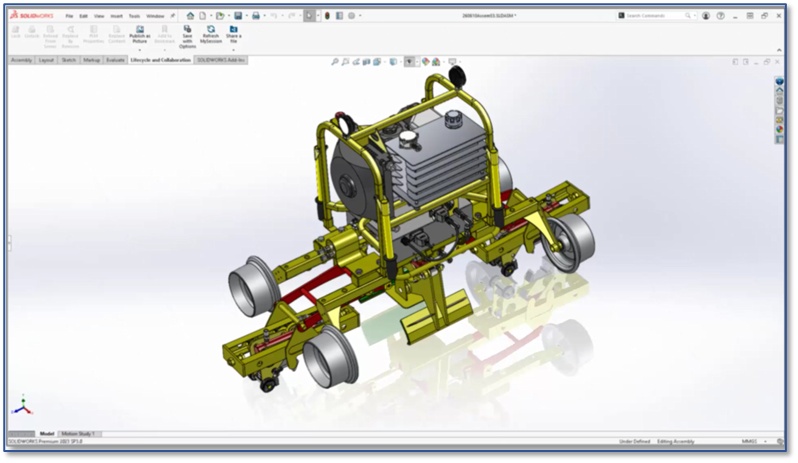
Task: Click Share a file
Action: coord(234,34)
